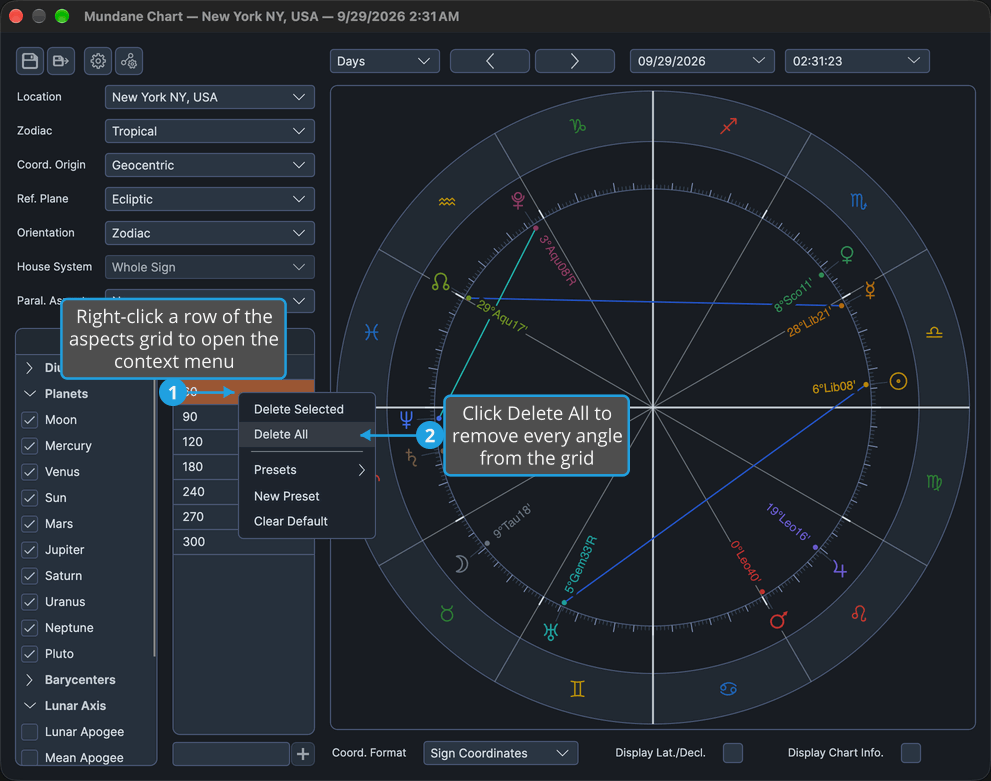This screenshot has height=781, width=991.
Task: Choose New Preset menu item
Action: pos(307,497)
